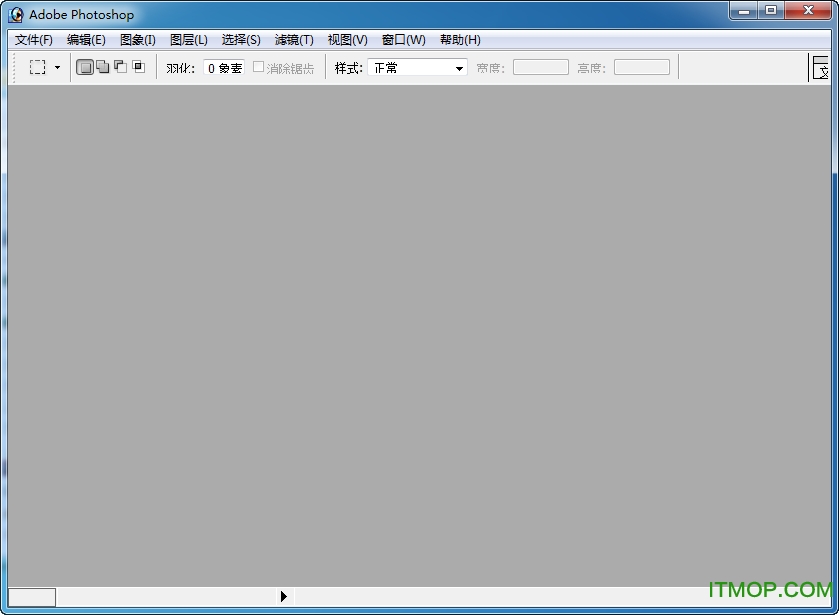Viewport: 839px width, 615px height.
Task: Select the Add to selection icon
Action: click(102, 67)
